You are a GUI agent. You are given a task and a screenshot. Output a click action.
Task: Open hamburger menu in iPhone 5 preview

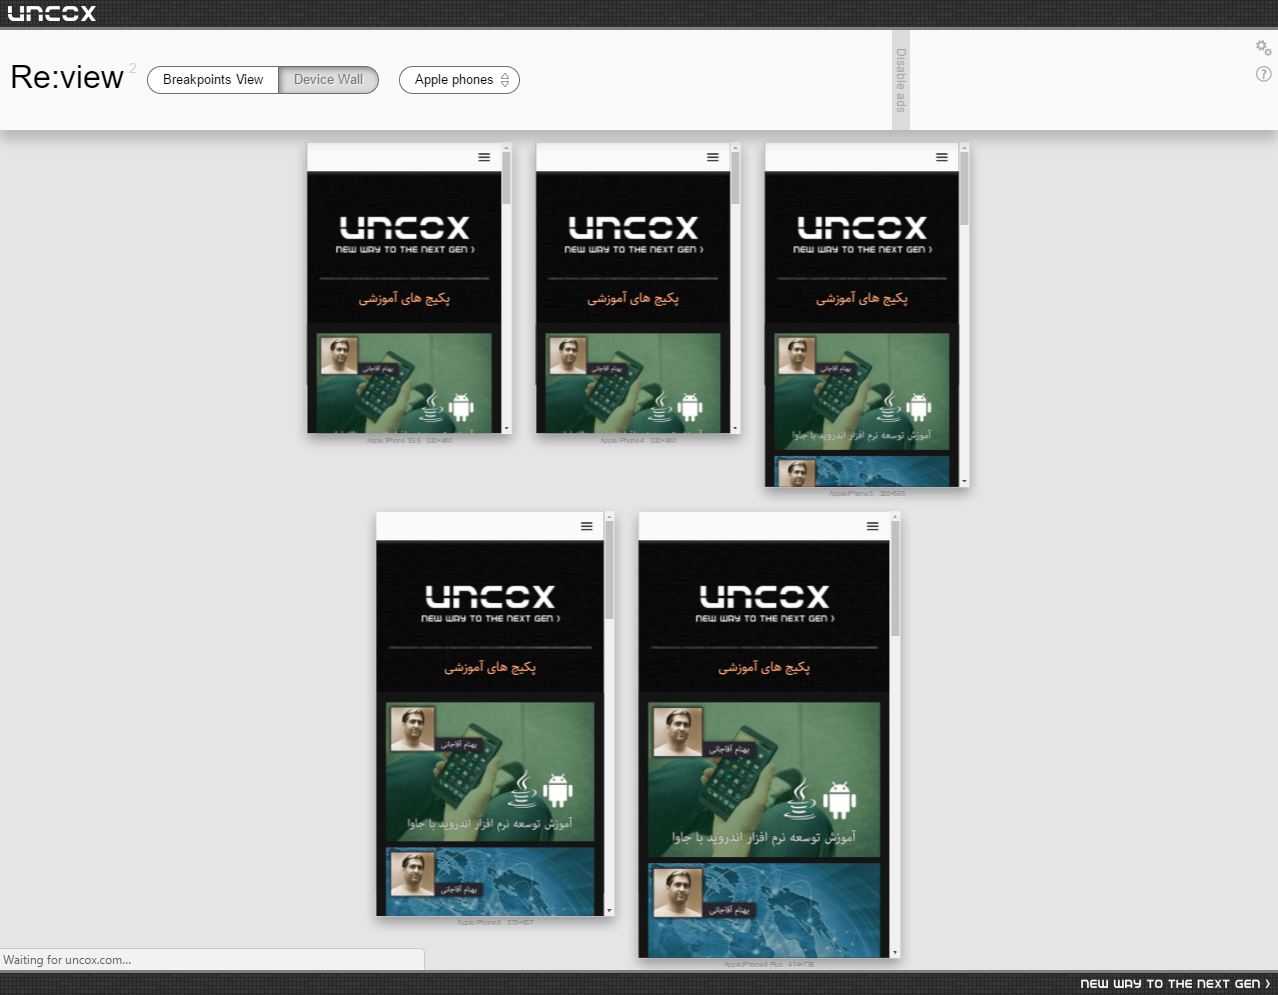pyautogui.click(x=942, y=157)
